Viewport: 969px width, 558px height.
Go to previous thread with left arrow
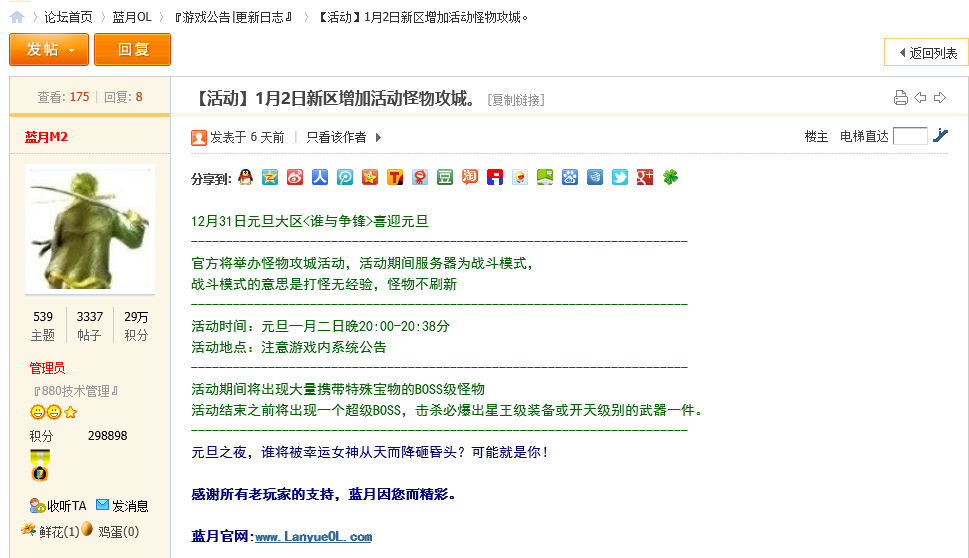(920, 97)
